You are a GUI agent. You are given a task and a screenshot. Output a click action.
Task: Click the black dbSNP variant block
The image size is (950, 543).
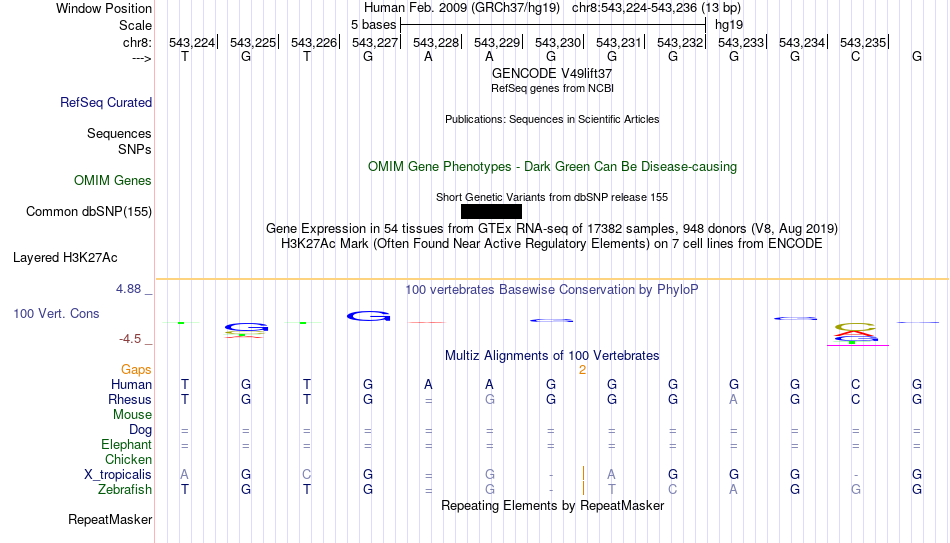click(x=491, y=212)
